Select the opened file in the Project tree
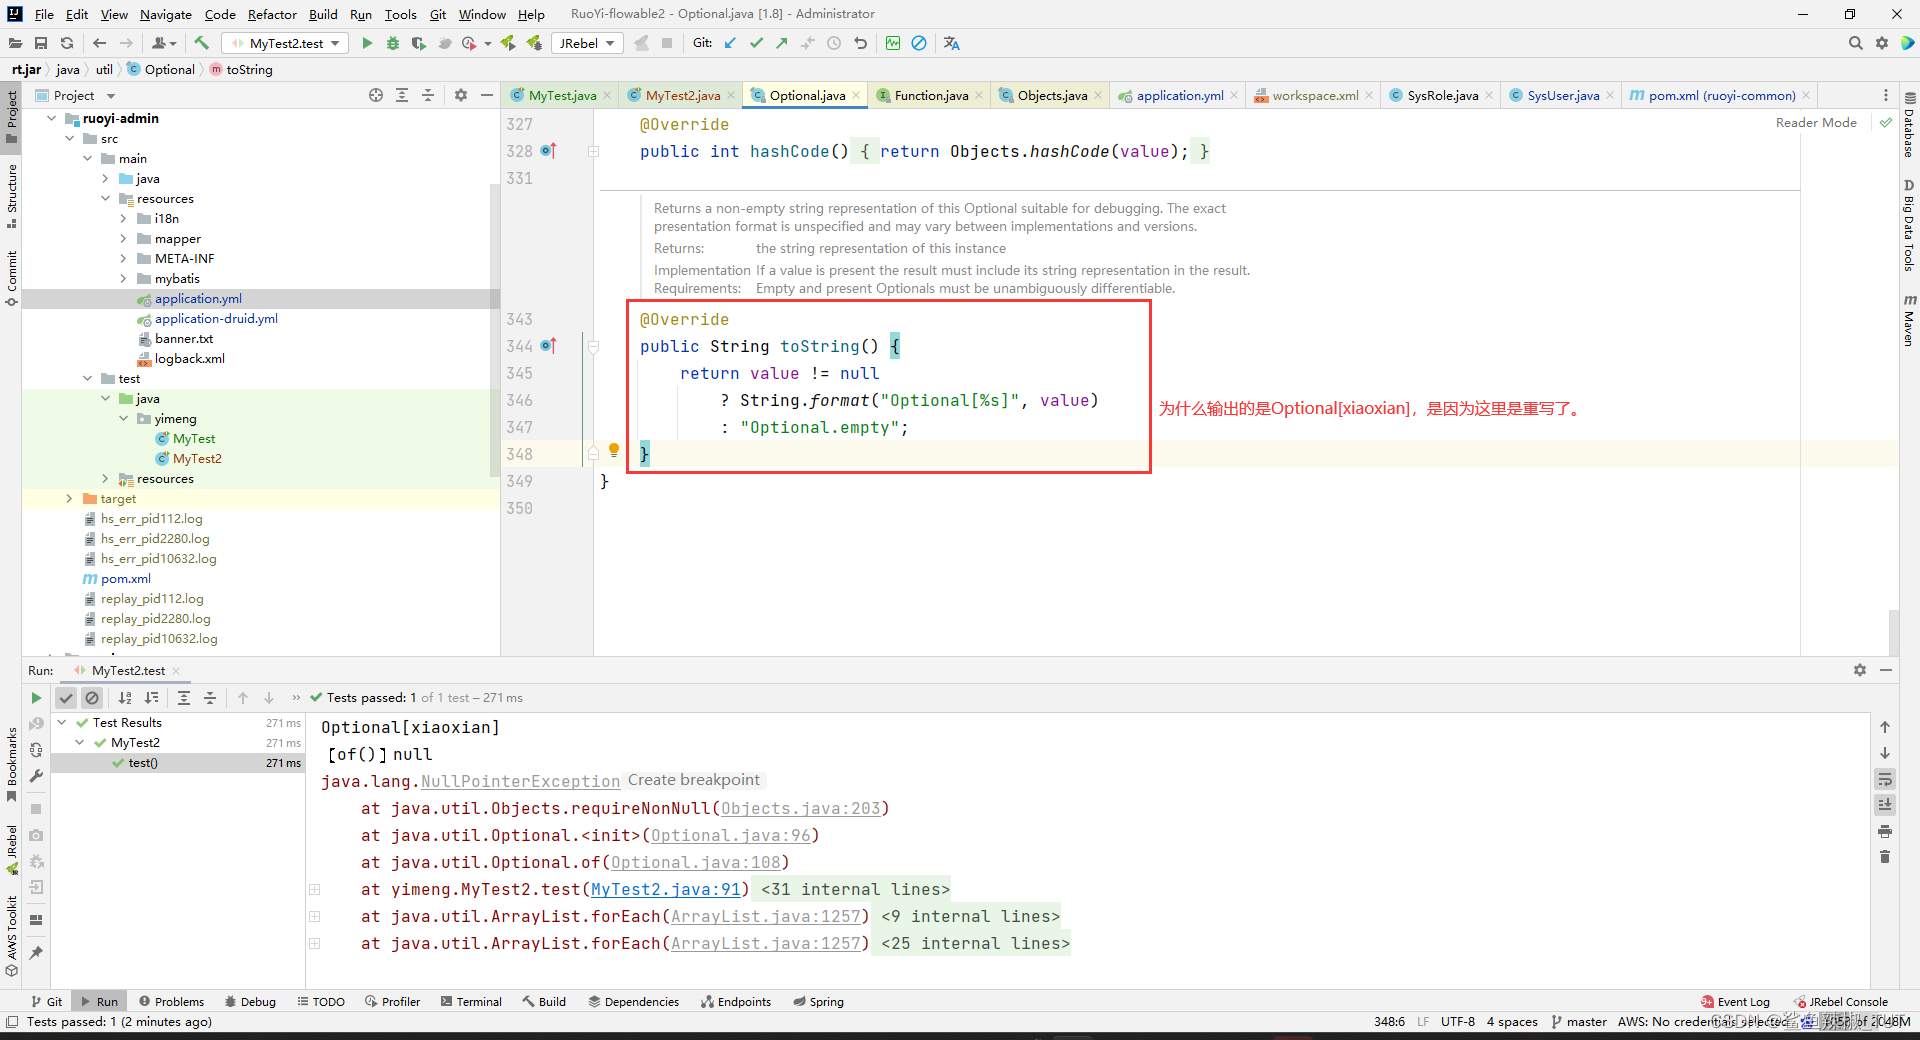Image resolution: width=1920 pixels, height=1040 pixels. 376,95
